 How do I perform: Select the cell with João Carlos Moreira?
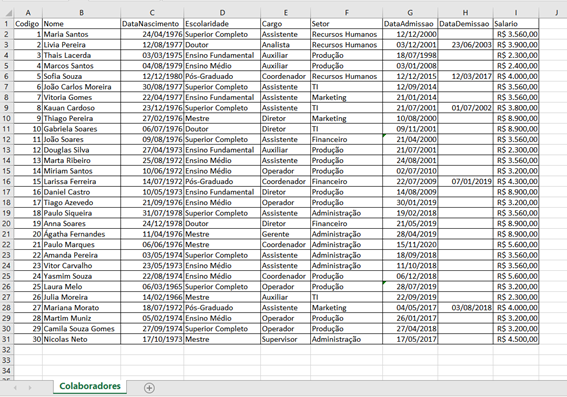coord(81,87)
